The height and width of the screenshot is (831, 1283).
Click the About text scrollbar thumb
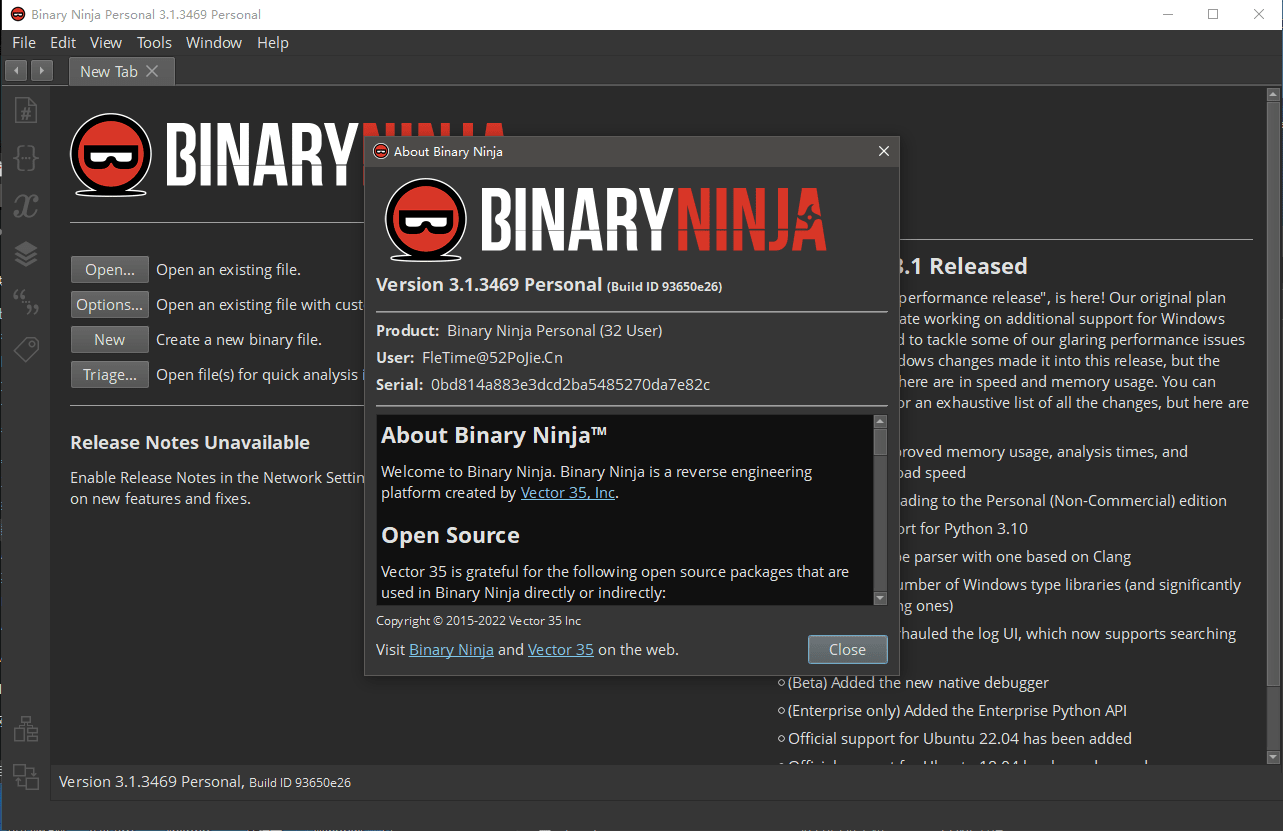(x=880, y=441)
